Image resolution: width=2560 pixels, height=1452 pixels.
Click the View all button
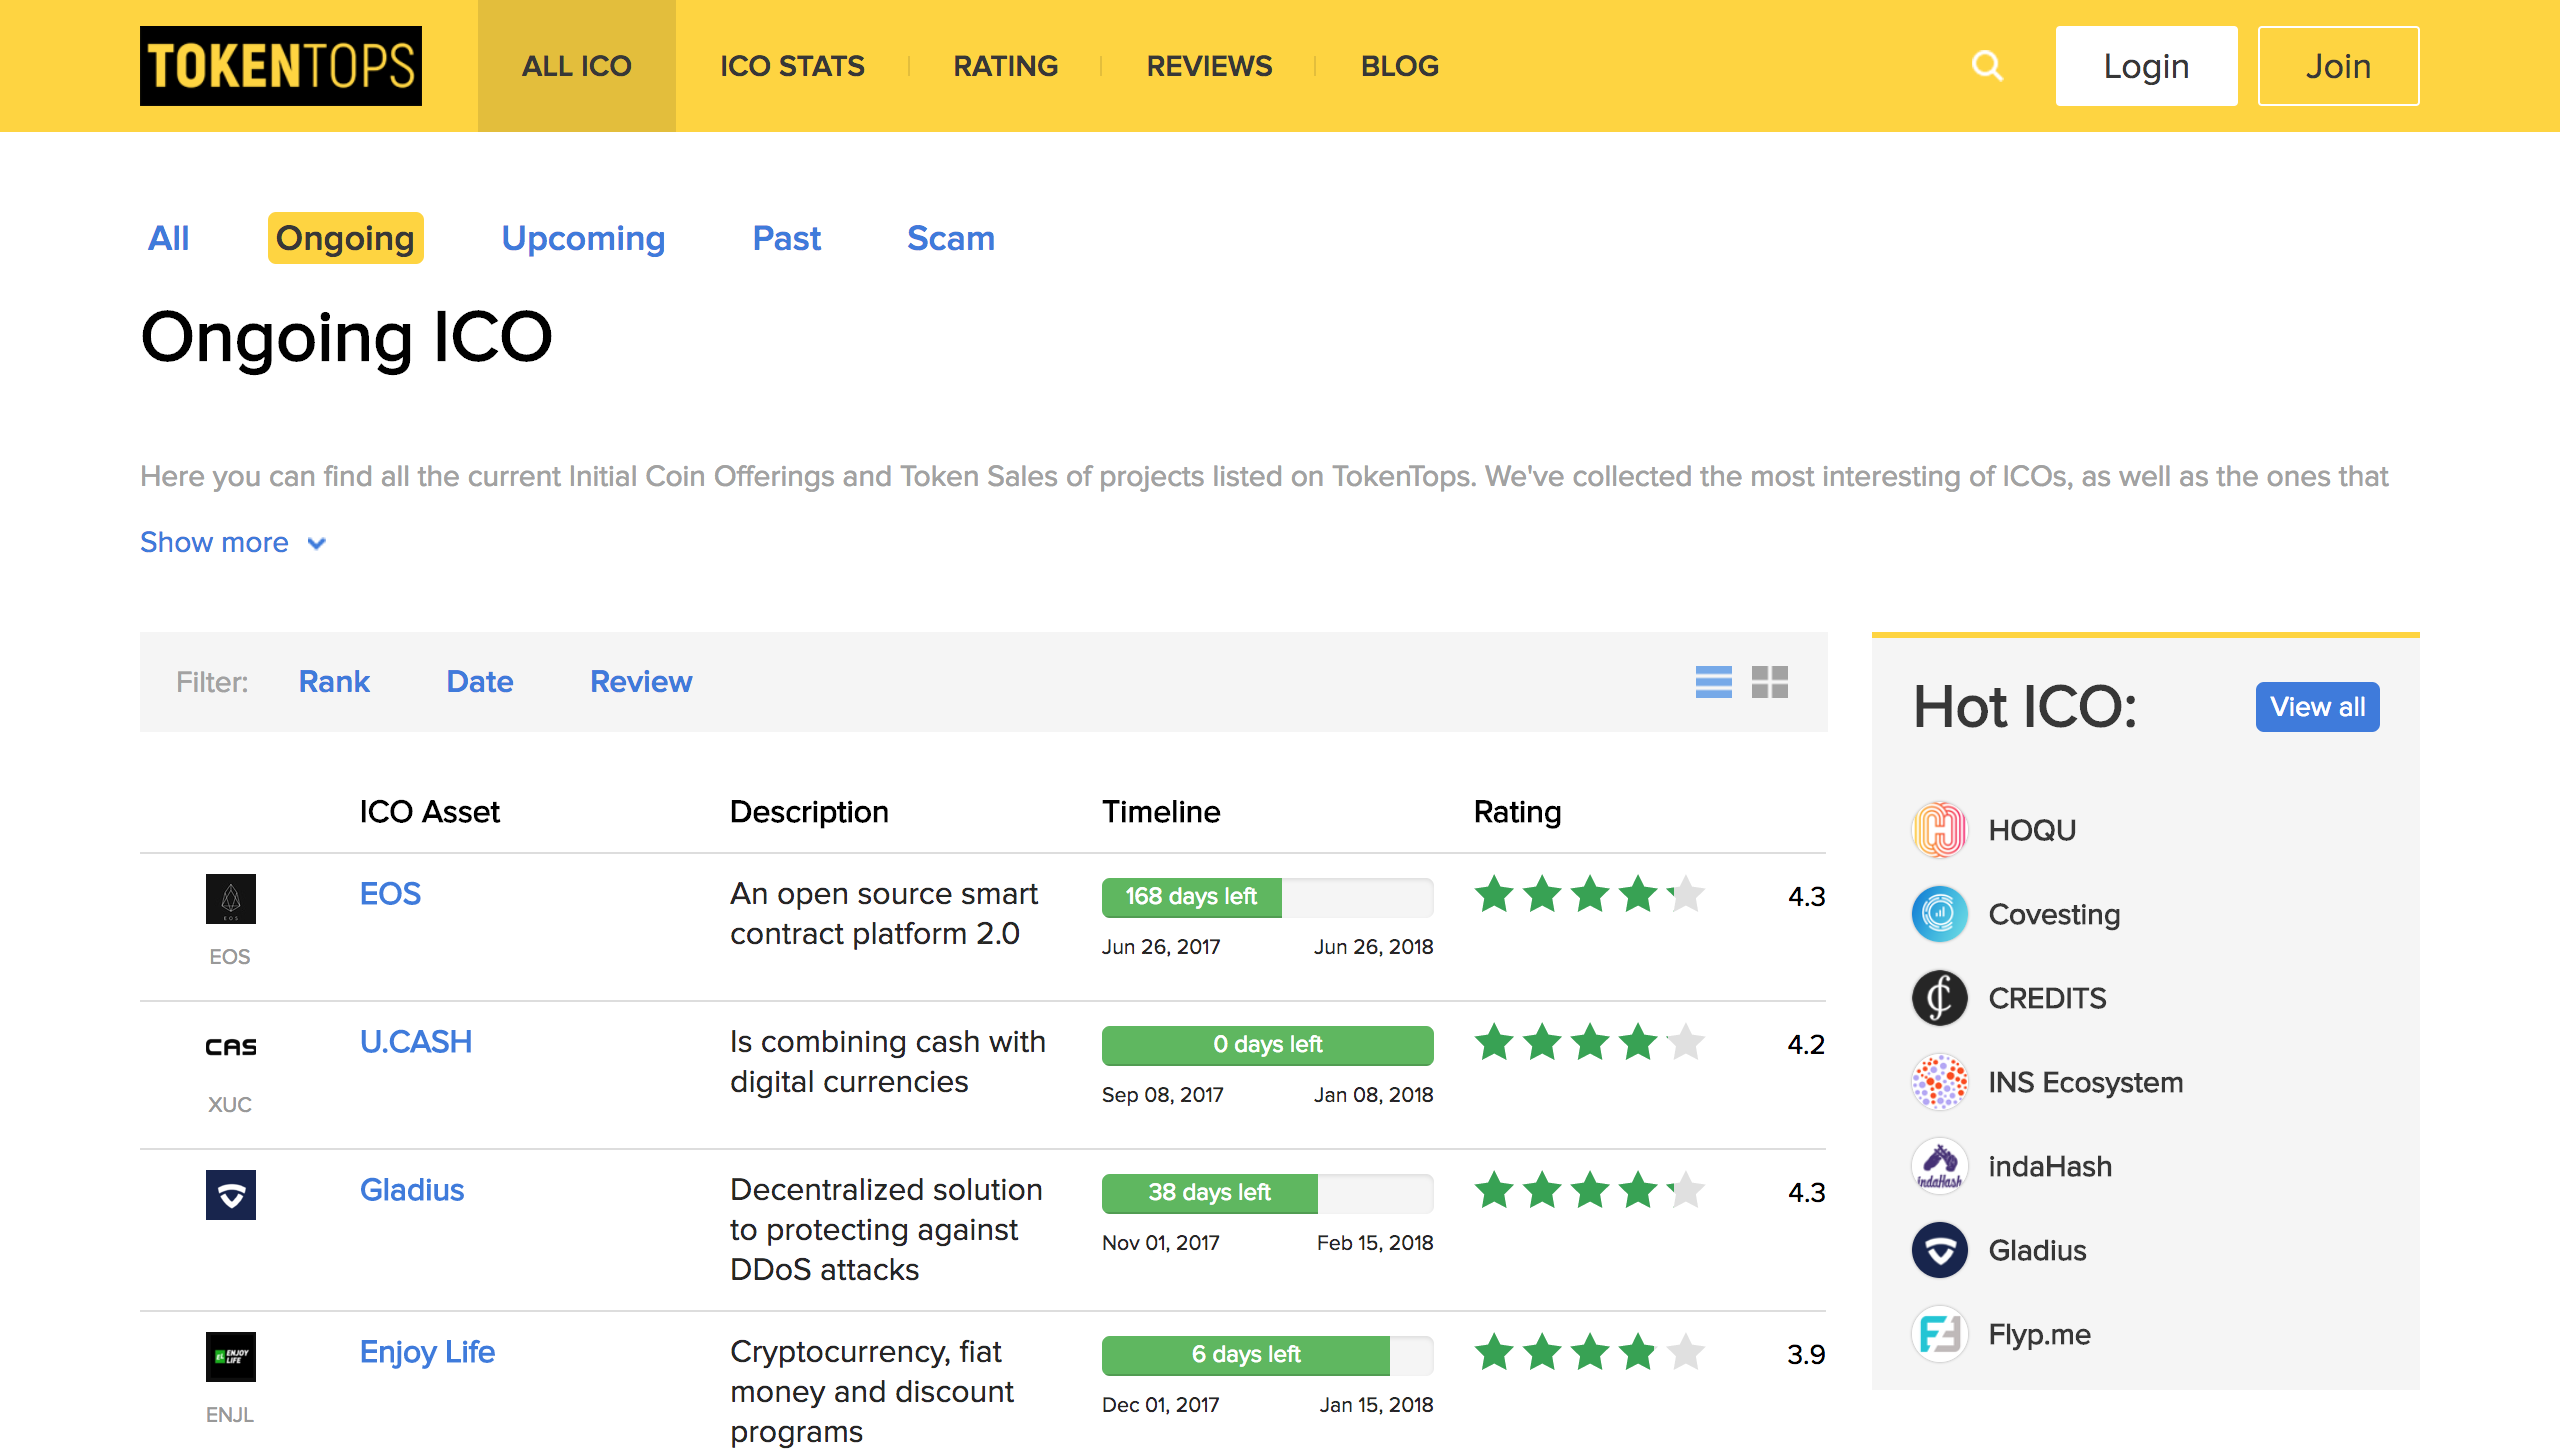pyautogui.click(x=2316, y=707)
